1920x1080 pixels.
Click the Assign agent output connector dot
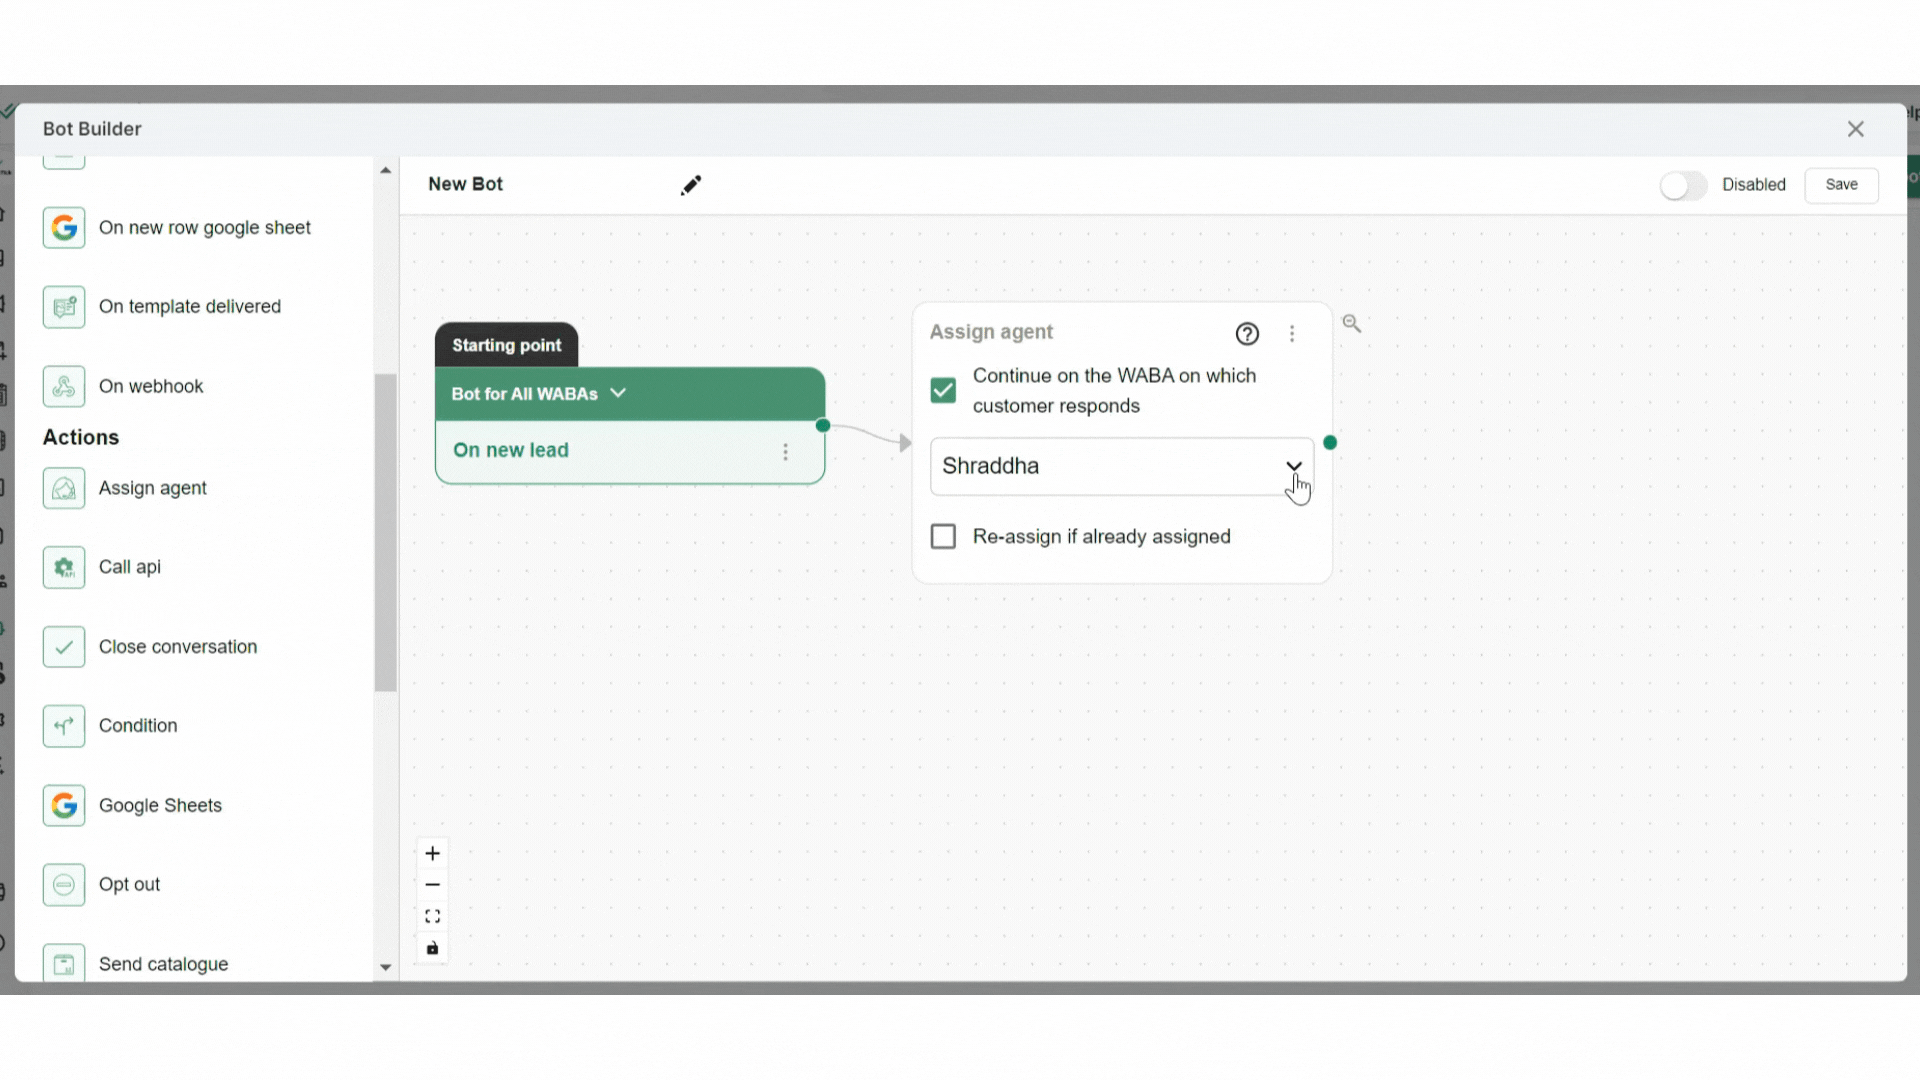coord(1330,443)
